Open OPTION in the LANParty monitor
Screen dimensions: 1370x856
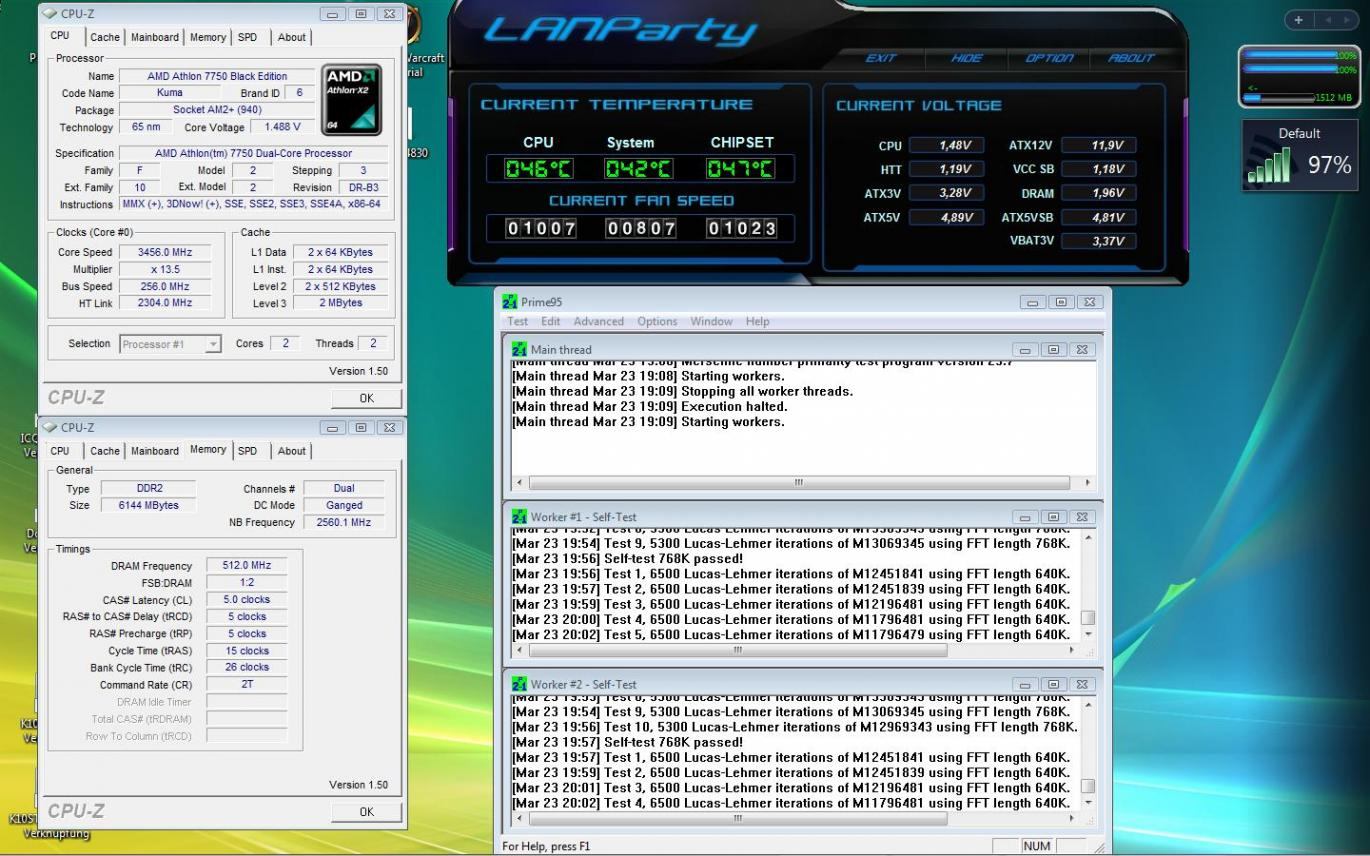point(1049,58)
